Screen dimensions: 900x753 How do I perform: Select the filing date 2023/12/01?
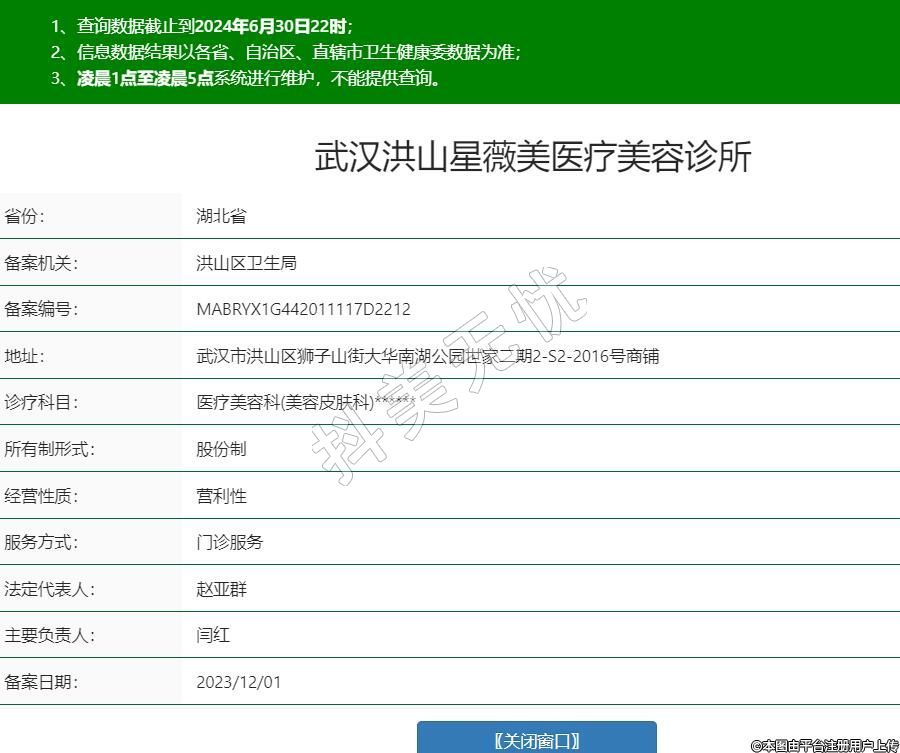coord(238,682)
